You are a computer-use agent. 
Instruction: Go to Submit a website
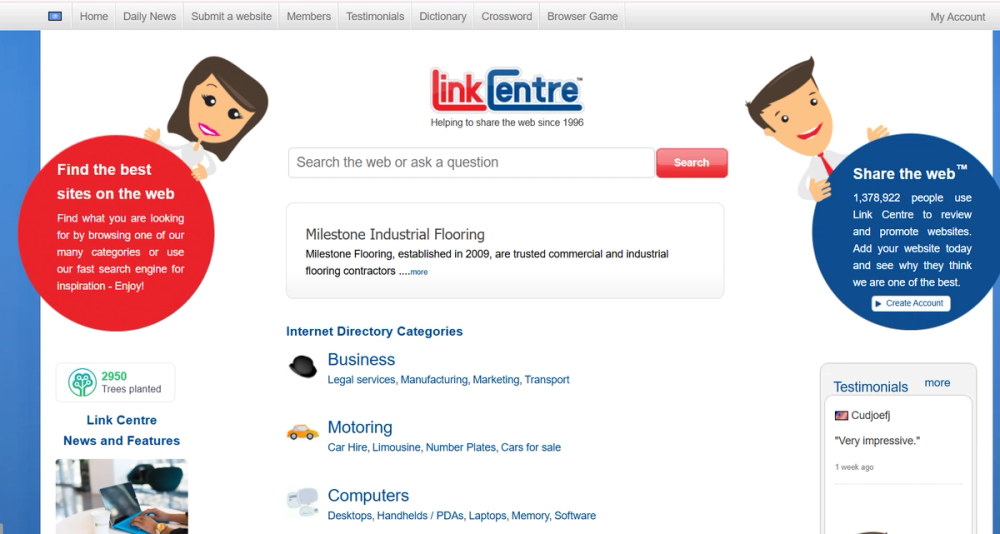(x=231, y=17)
